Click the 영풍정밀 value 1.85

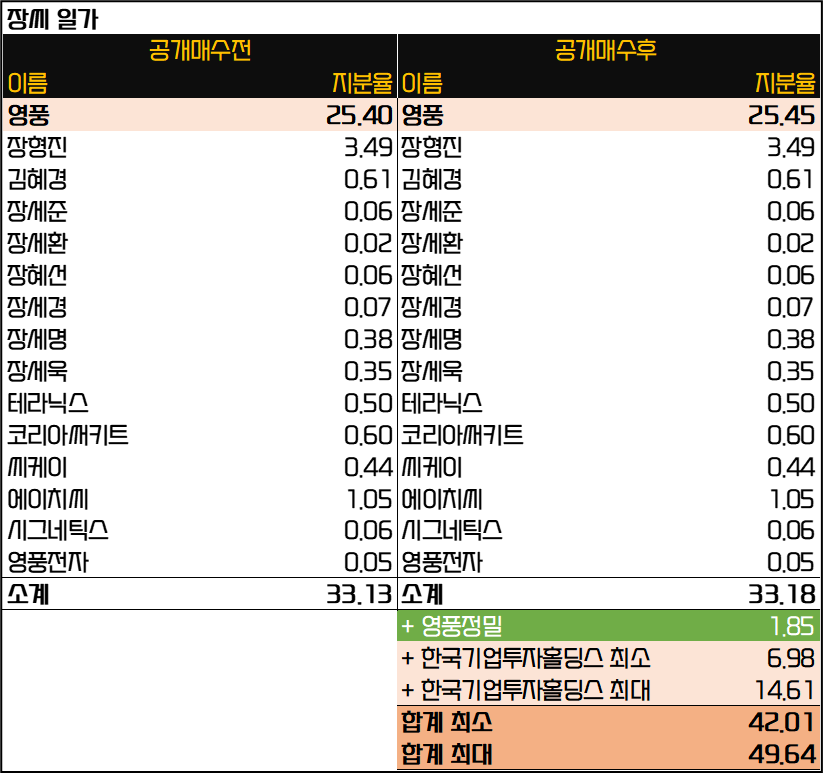(x=792, y=626)
